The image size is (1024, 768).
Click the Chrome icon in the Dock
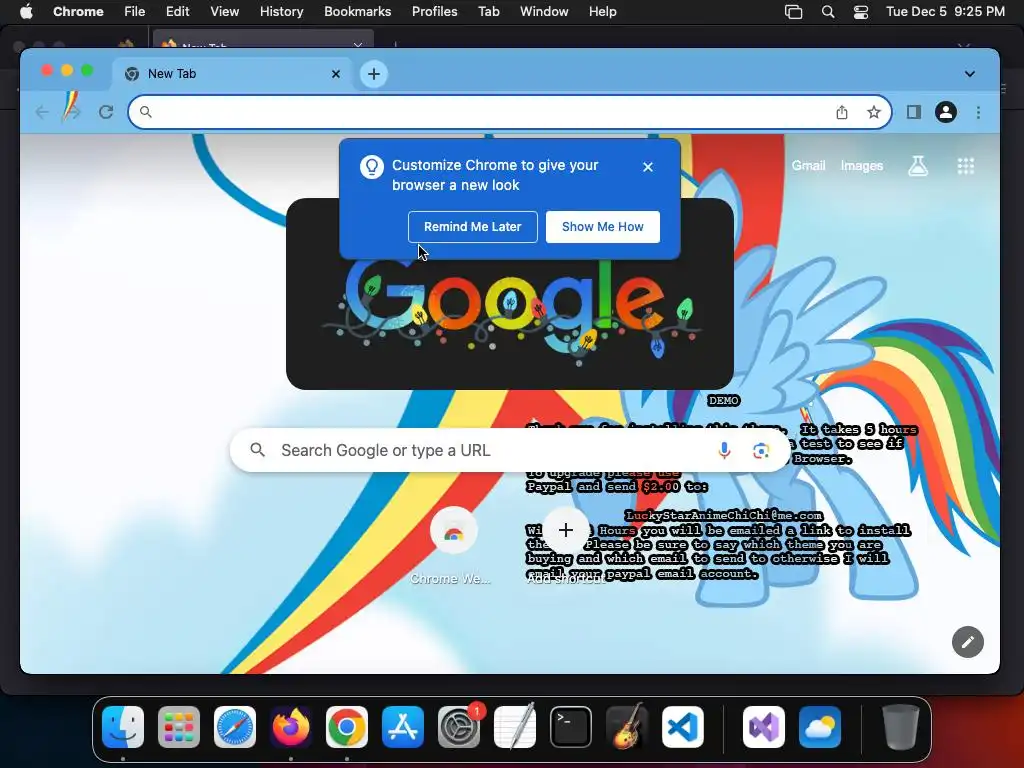pyautogui.click(x=347, y=727)
